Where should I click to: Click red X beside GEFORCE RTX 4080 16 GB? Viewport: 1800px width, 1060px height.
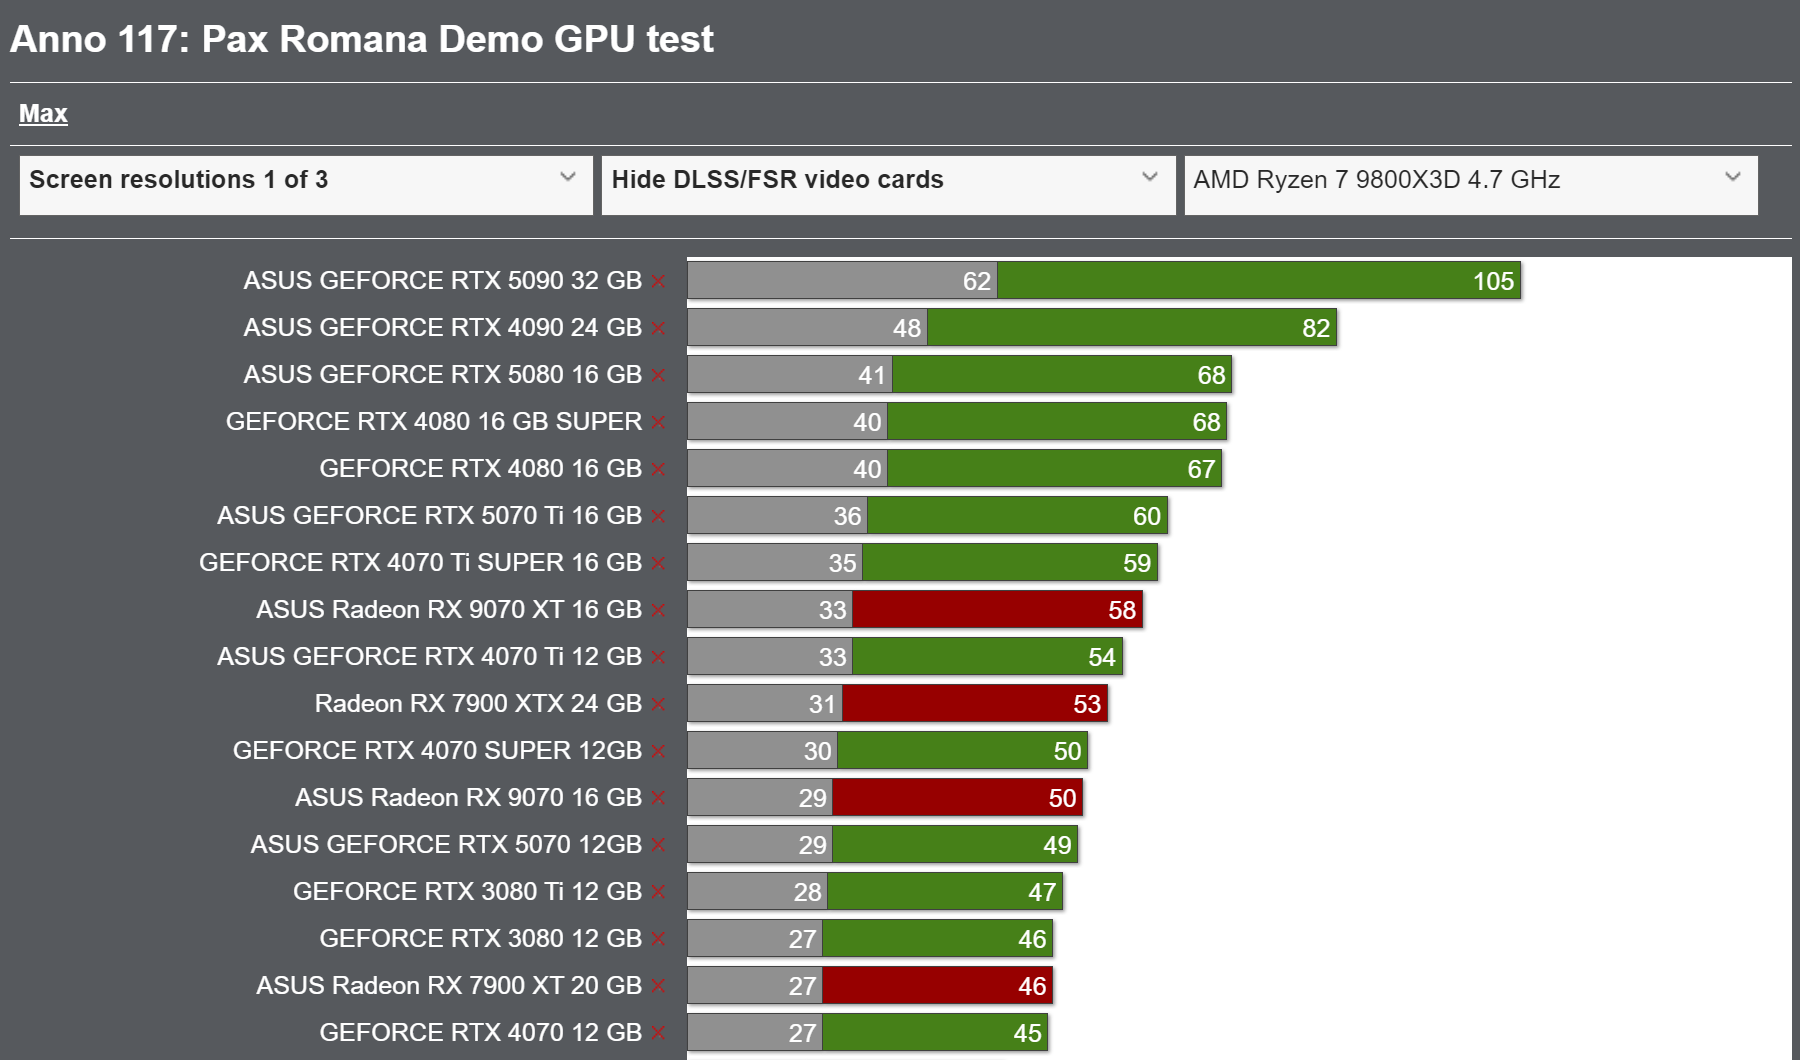(x=658, y=470)
